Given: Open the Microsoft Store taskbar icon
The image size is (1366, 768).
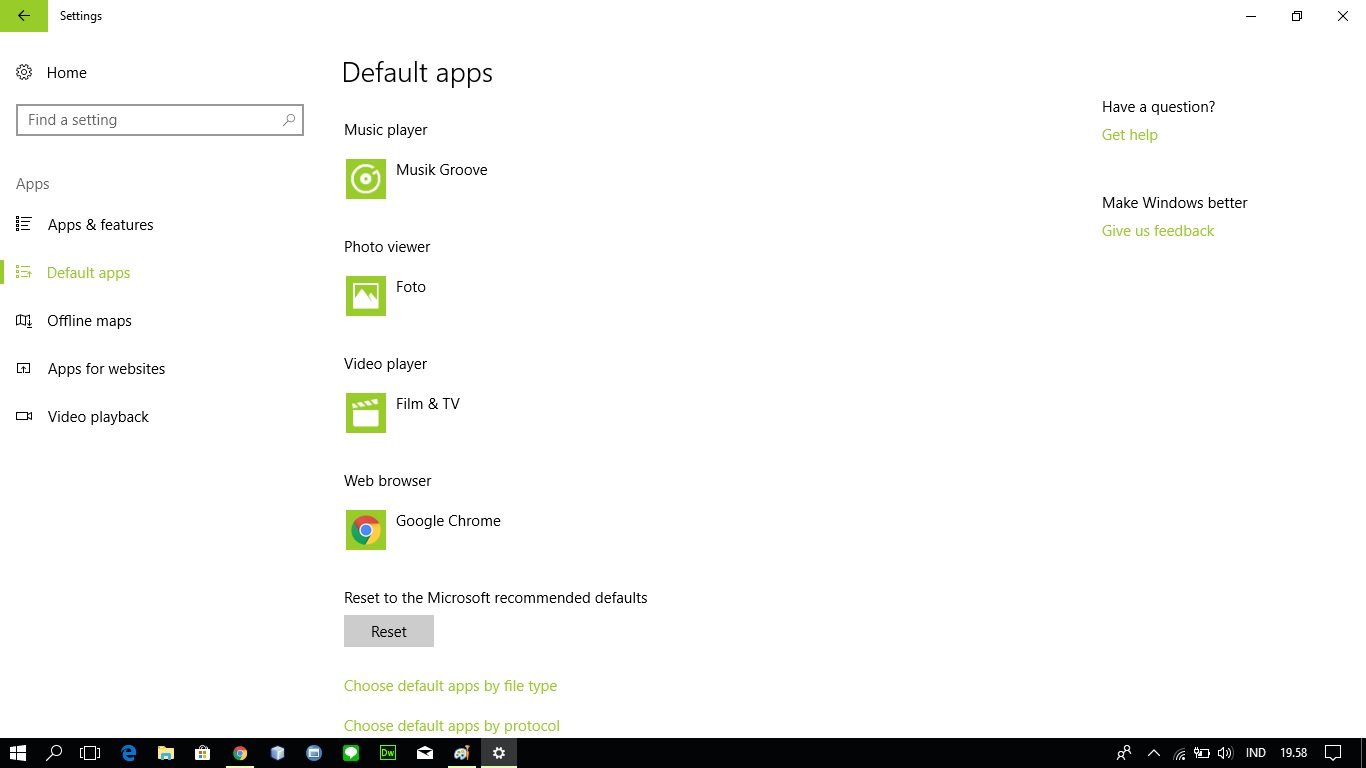Looking at the screenshot, I should tap(202, 753).
